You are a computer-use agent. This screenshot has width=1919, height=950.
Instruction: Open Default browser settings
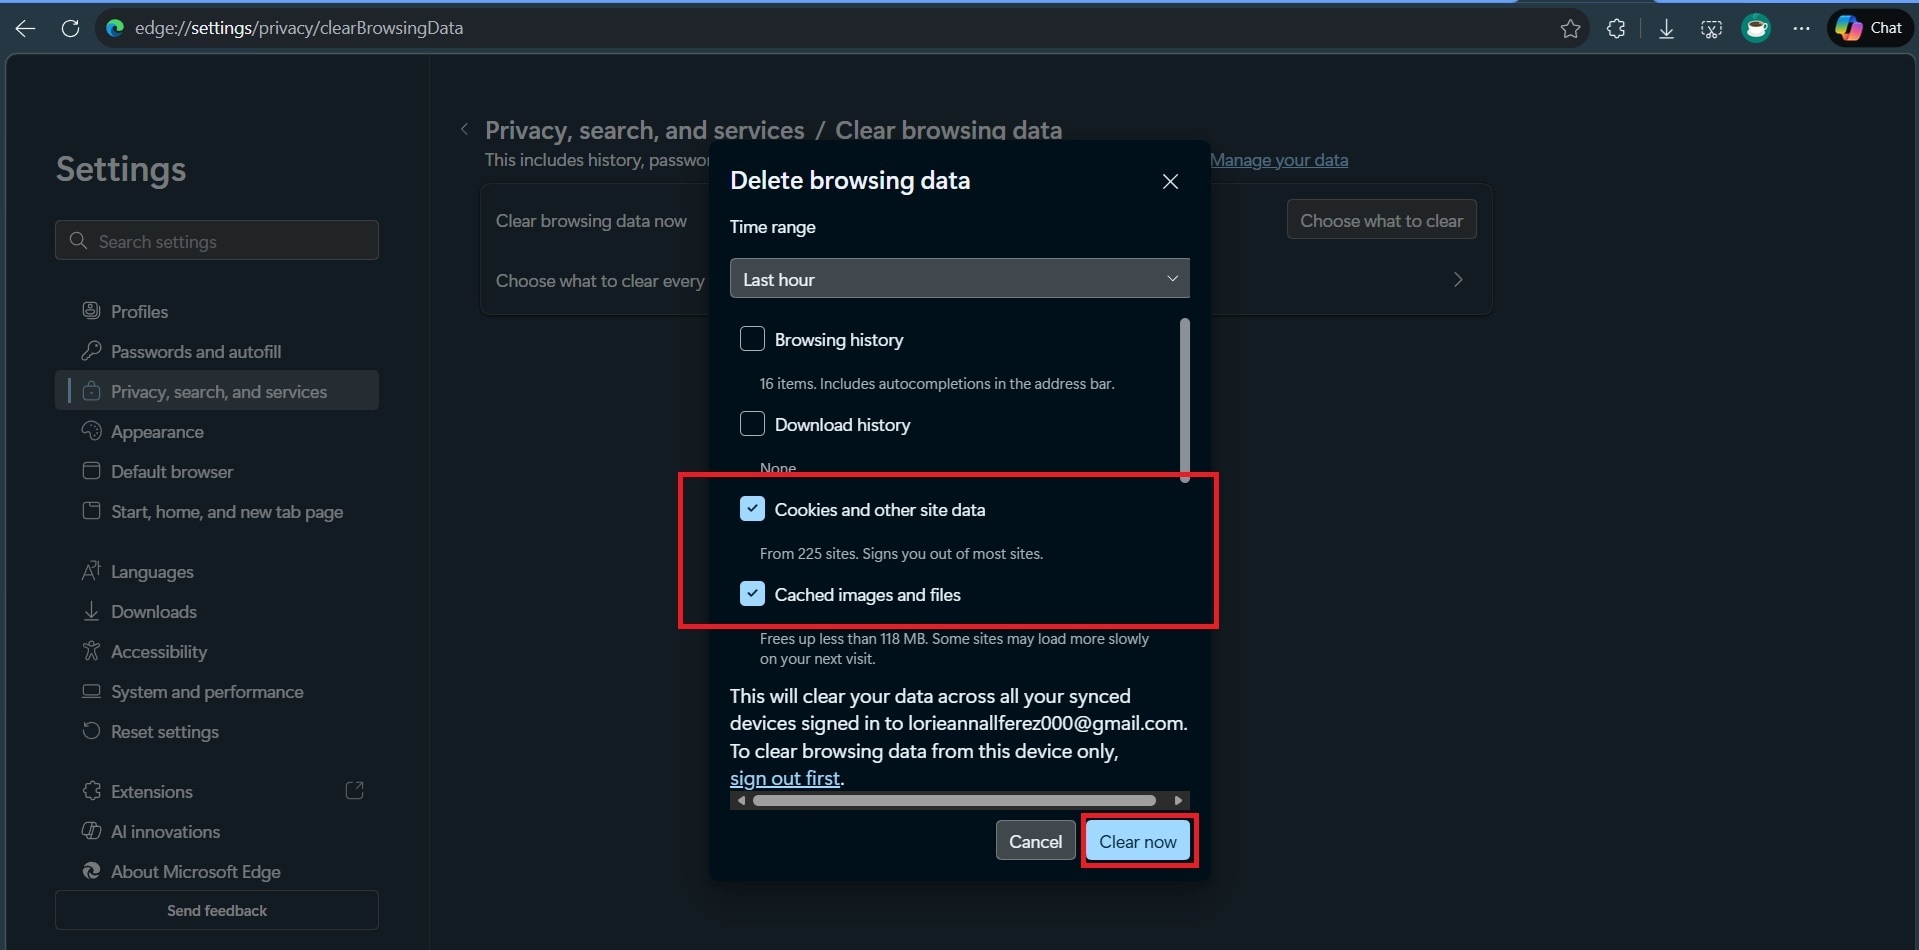(217, 471)
